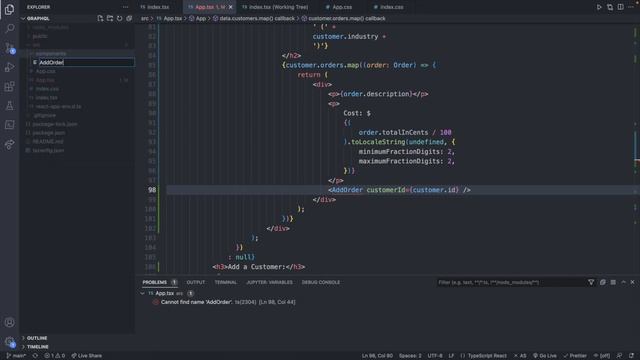Open changes compare icon in editor toolbar
Screen dimensions: 640x360
[610, 7]
